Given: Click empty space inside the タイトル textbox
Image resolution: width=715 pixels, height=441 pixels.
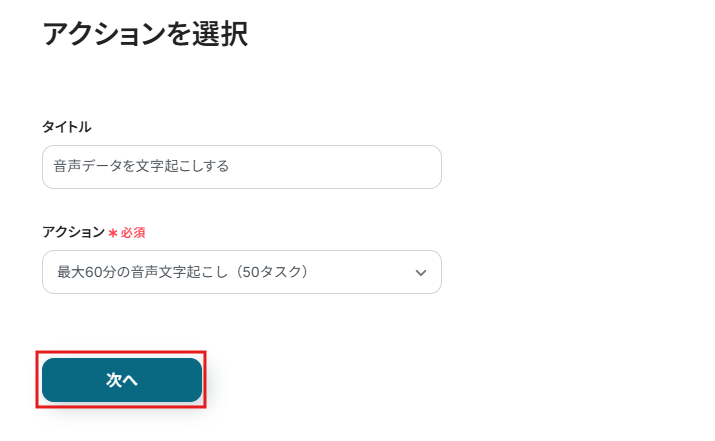Looking at the screenshot, I should pos(340,167).
